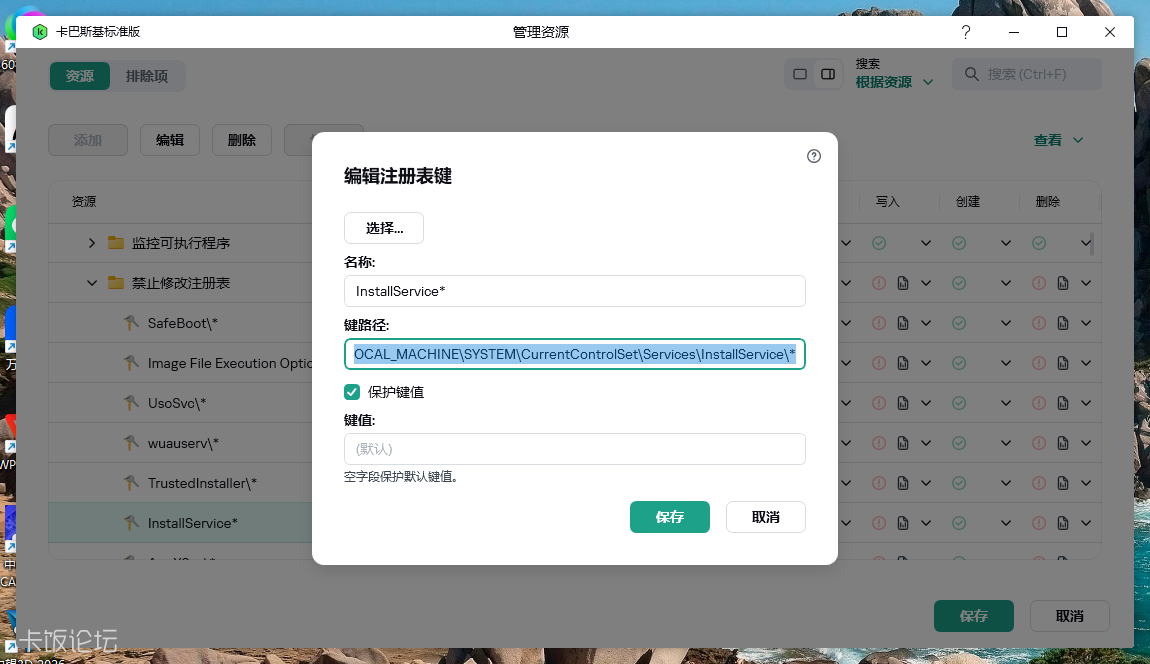Click the 创建 allow icon in the wuauserv\* row
The width and height of the screenshot is (1150, 664).
(x=959, y=443)
